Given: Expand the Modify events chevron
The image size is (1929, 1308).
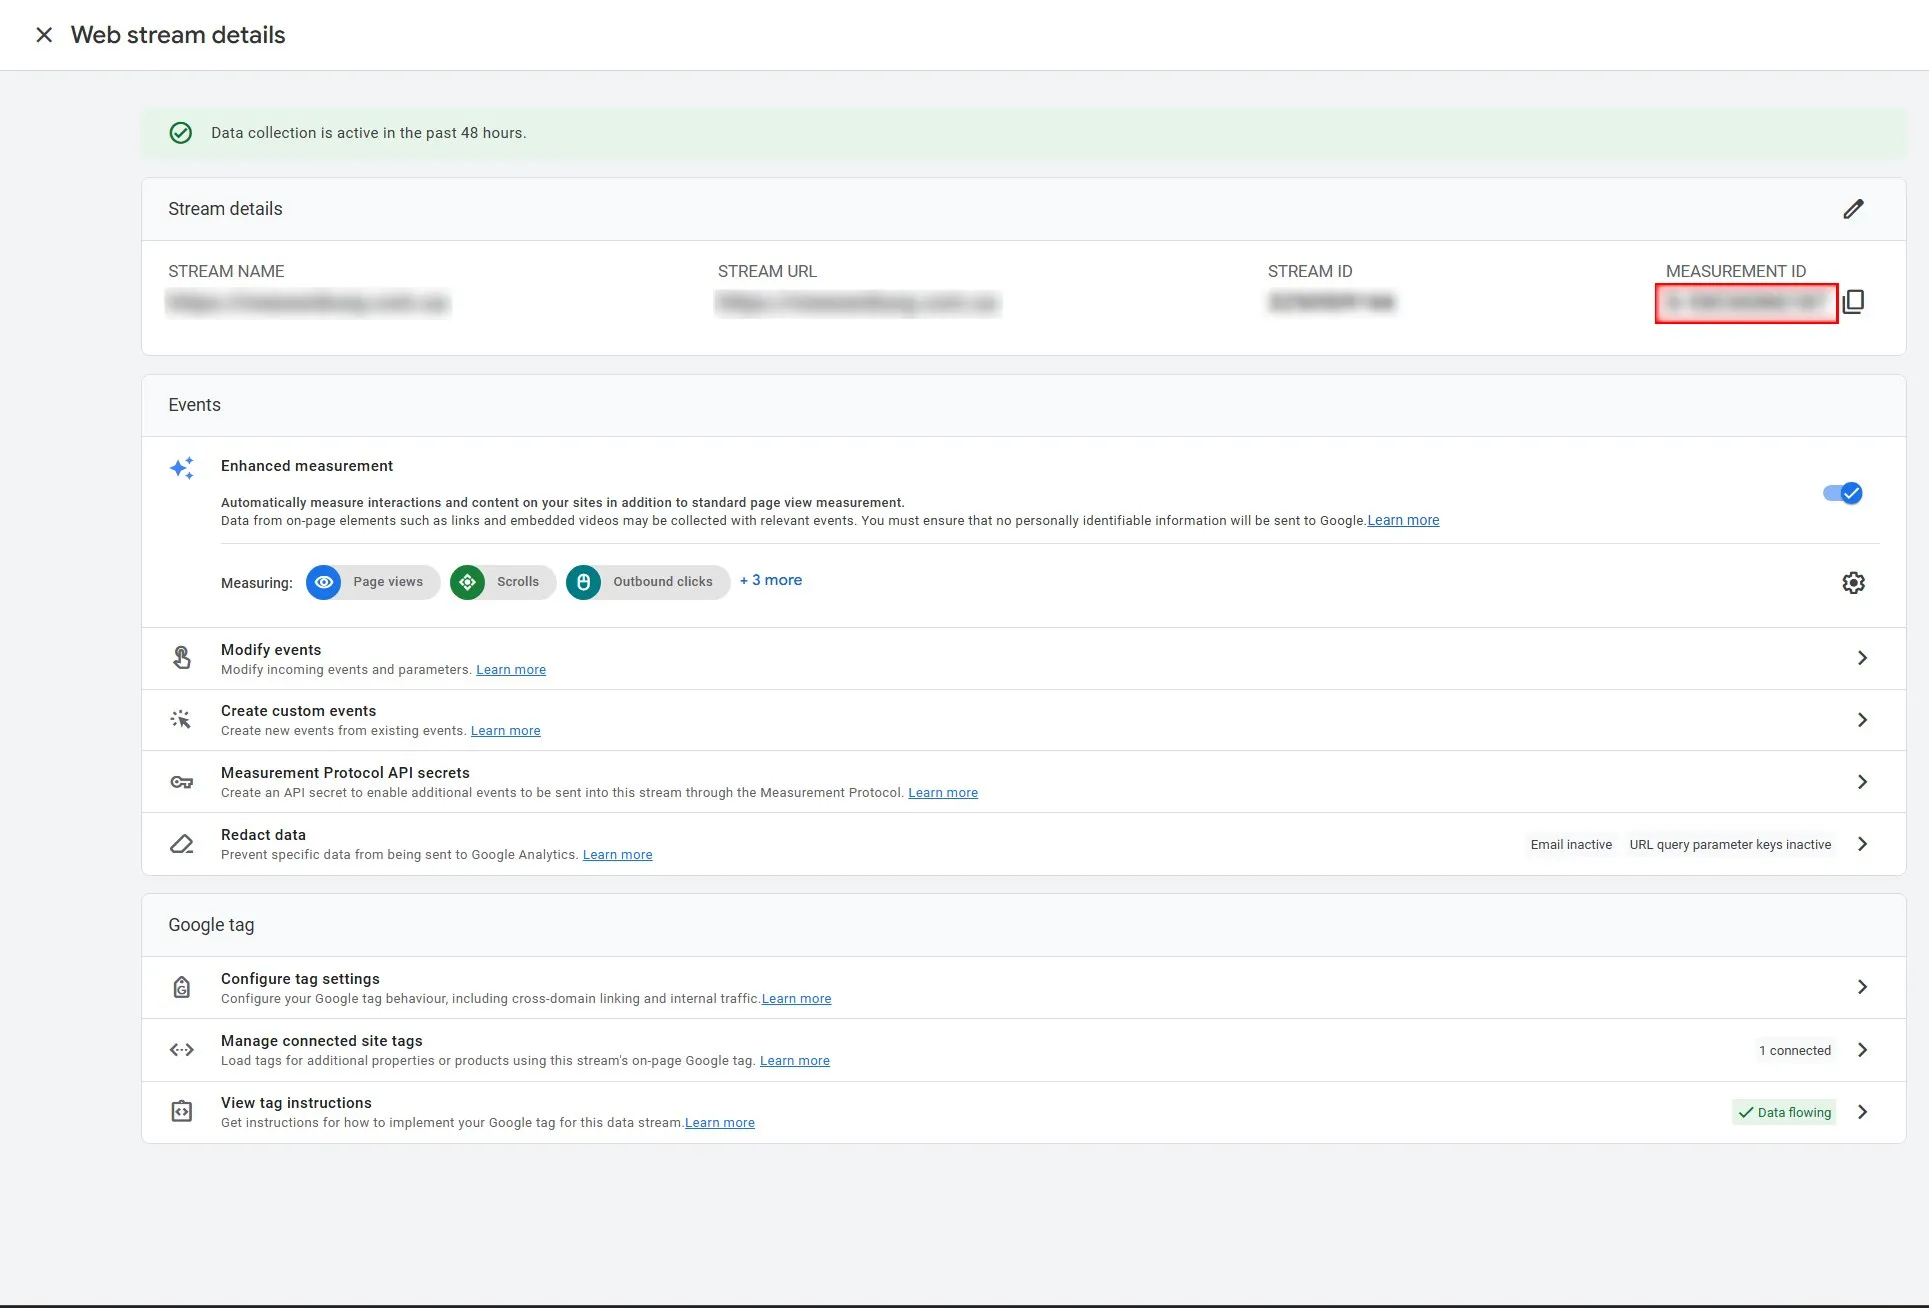Looking at the screenshot, I should (x=1862, y=658).
